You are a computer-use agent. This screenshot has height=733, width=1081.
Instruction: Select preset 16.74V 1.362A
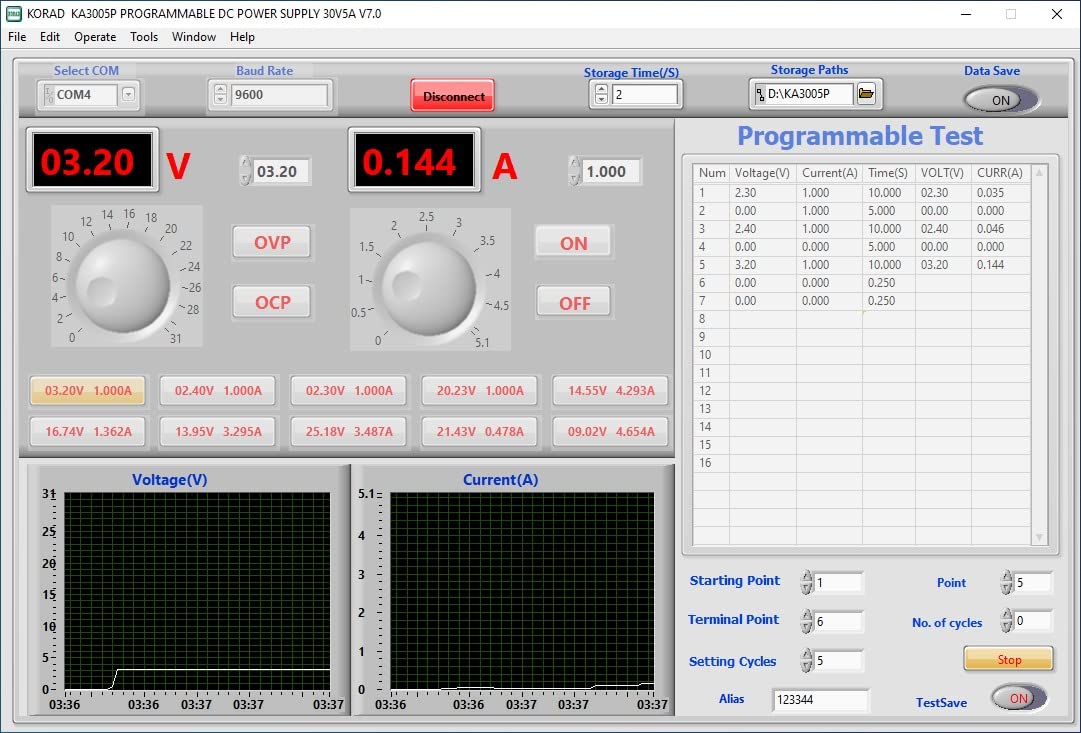pos(88,432)
